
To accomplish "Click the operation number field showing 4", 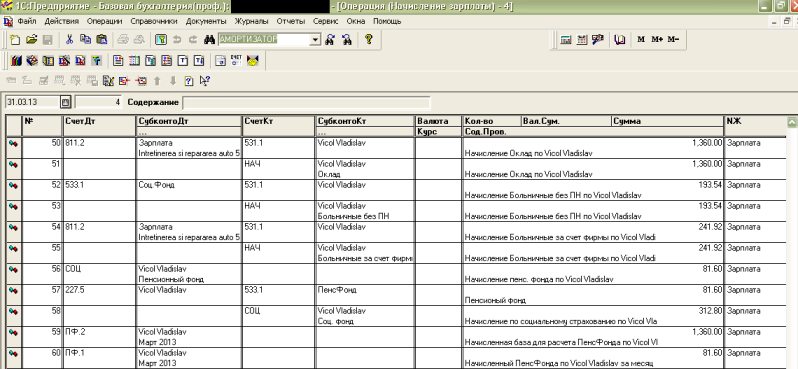I will (98, 102).
